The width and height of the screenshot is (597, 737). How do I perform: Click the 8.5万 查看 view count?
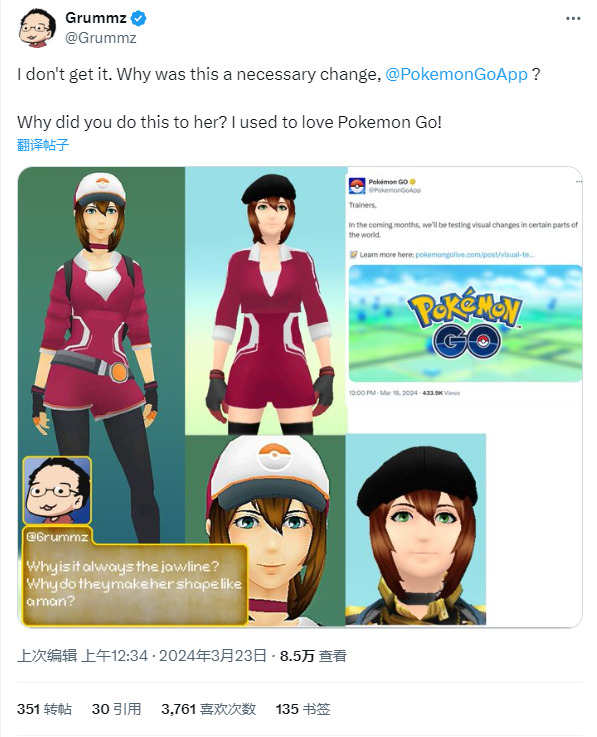[x=313, y=655]
